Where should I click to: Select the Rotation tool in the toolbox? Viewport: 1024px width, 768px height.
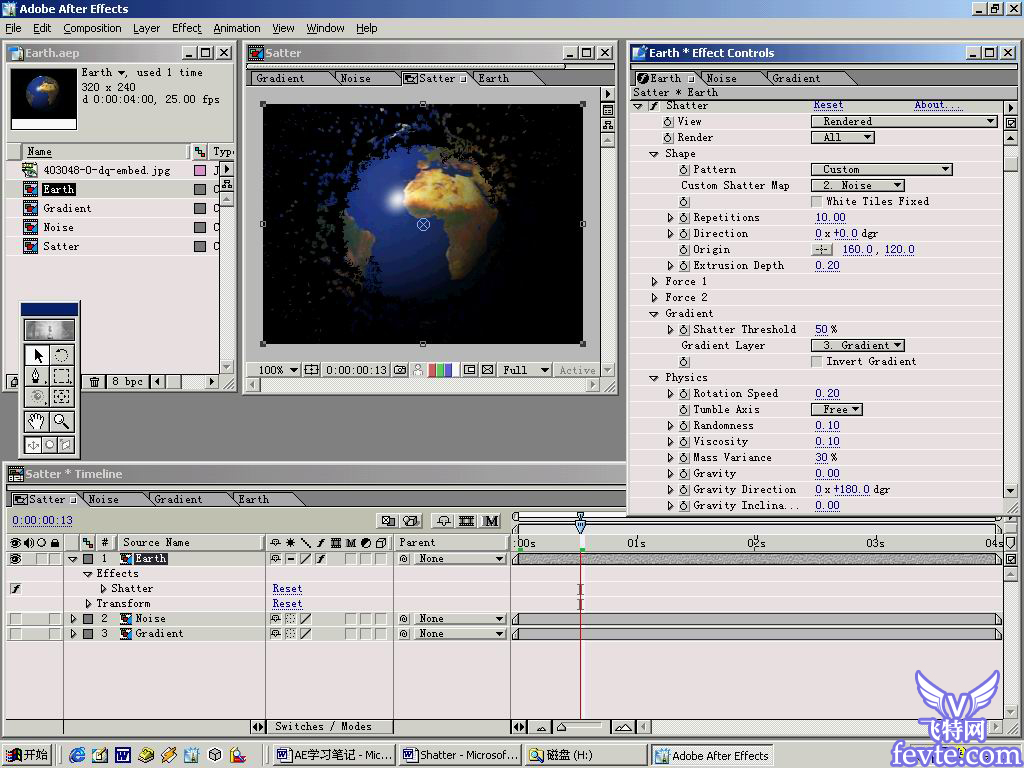61,355
